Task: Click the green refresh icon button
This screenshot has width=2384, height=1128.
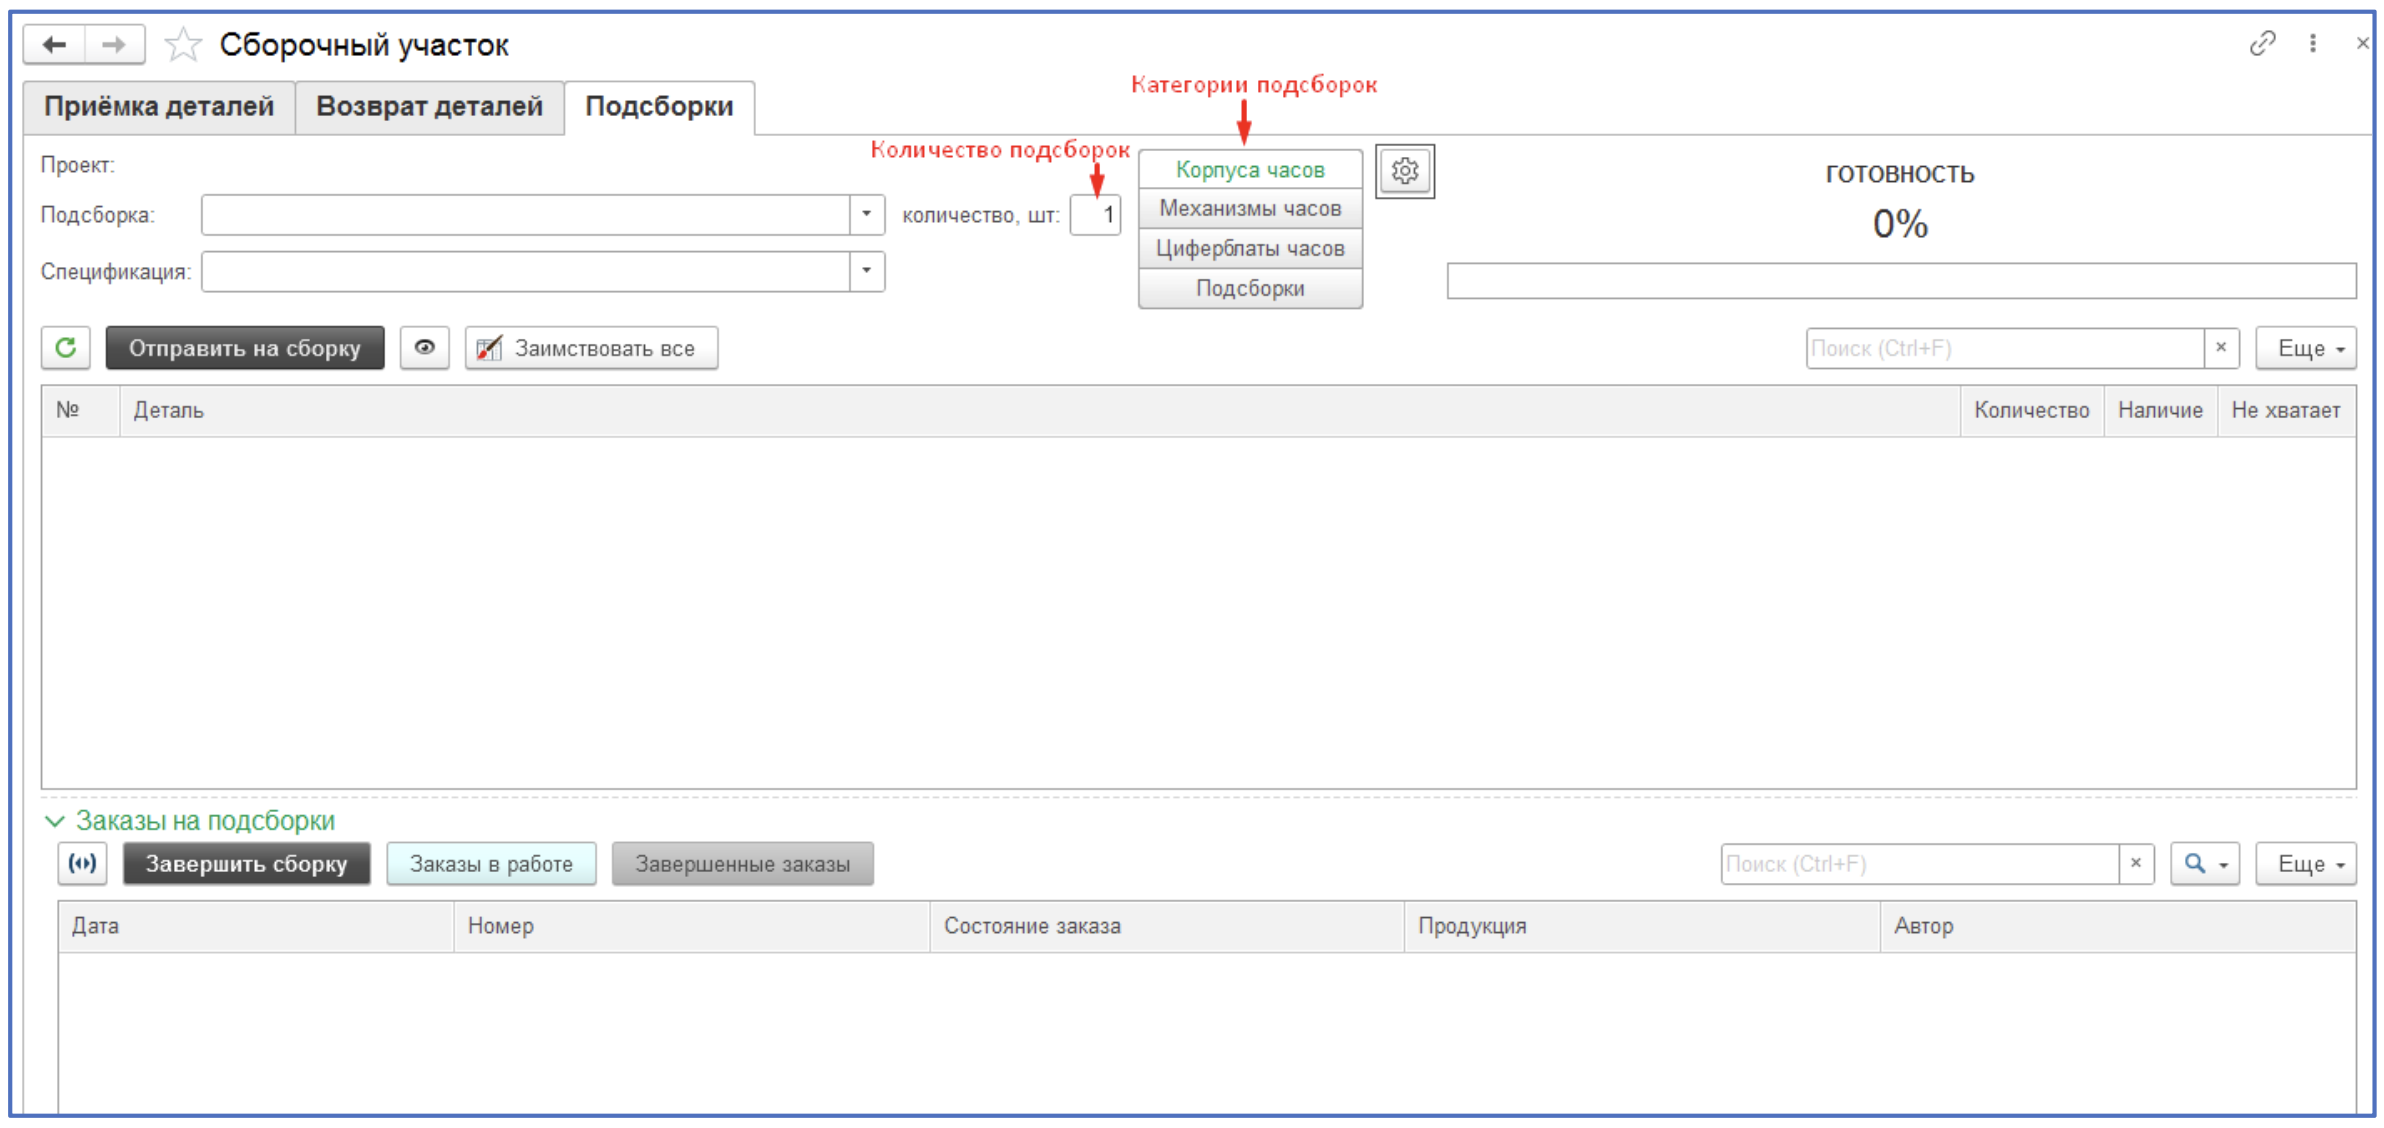Action: (66, 348)
